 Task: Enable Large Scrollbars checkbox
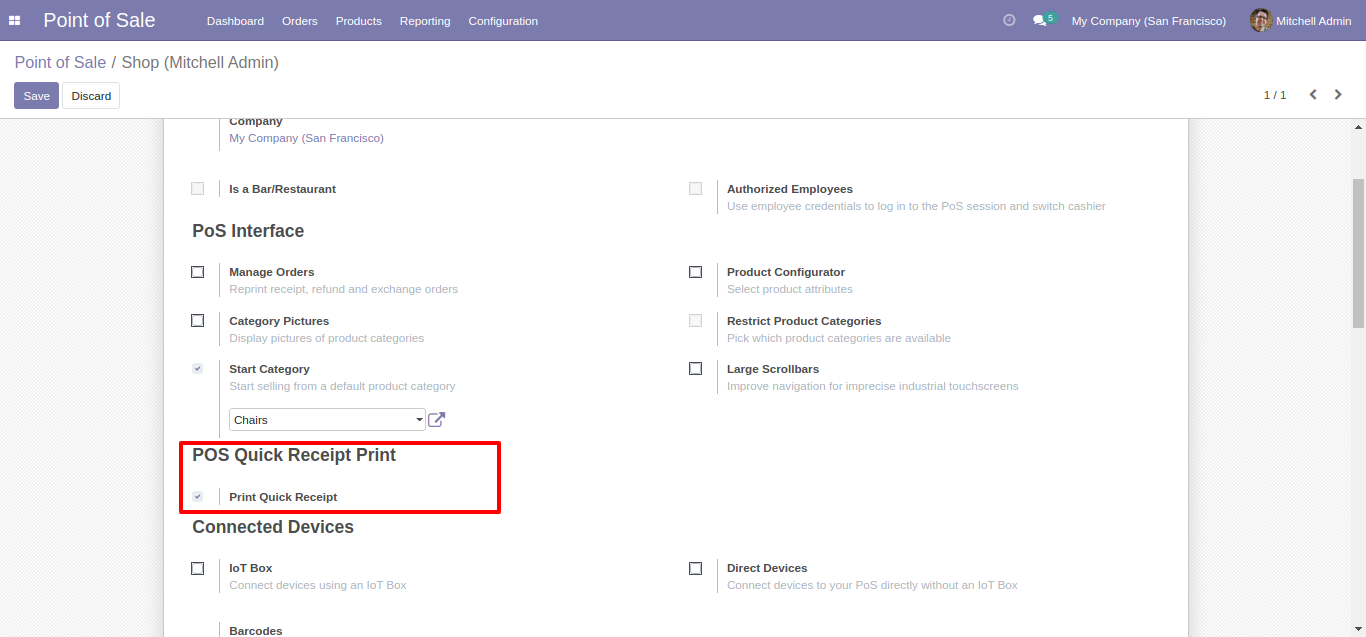tap(696, 369)
